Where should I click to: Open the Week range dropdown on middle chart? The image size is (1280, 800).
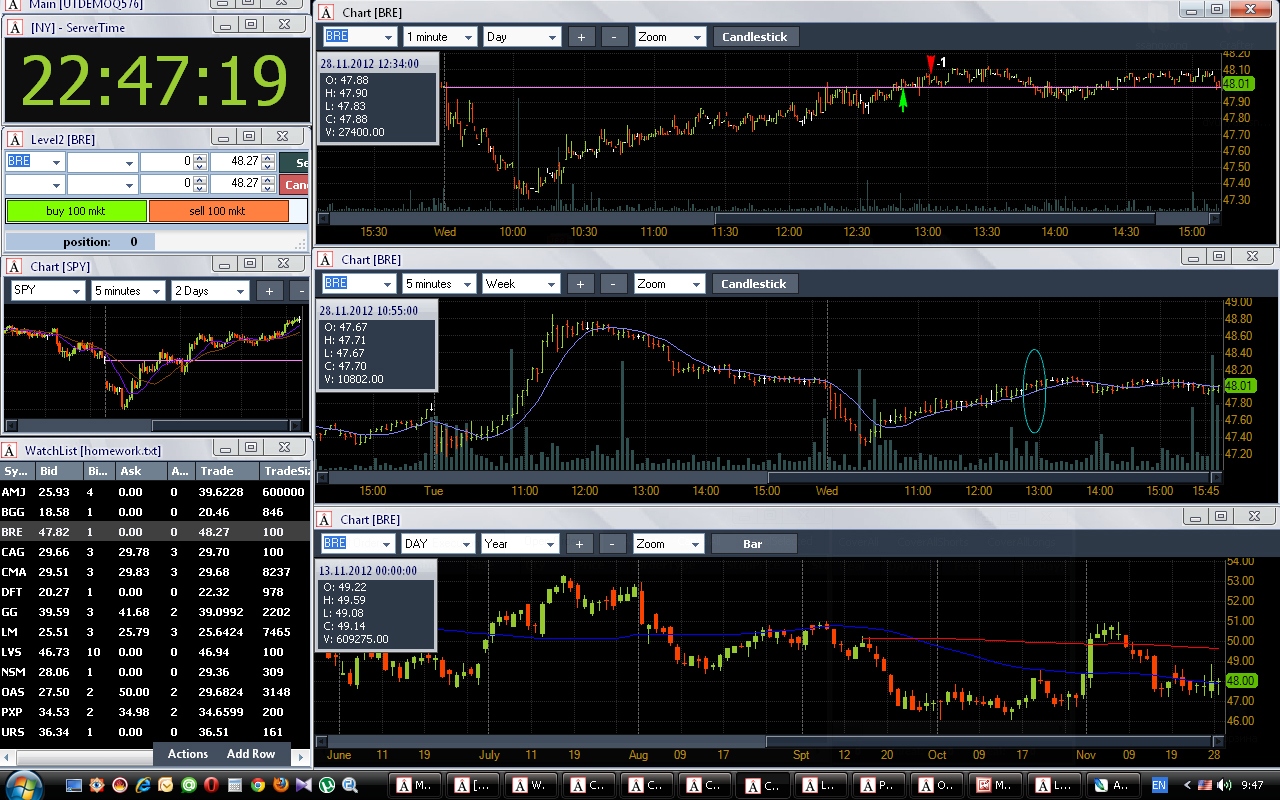click(521, 284)
